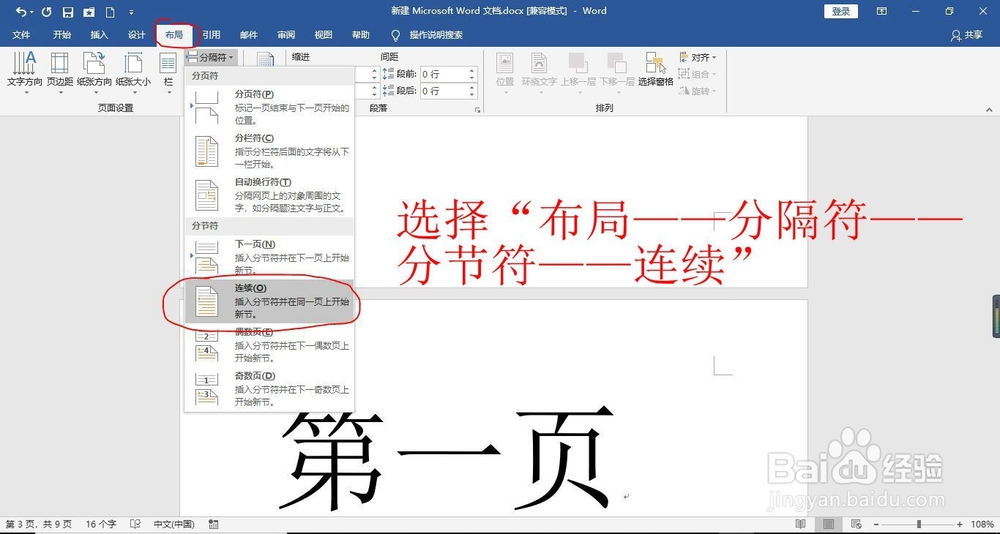Switch to the 开始 (Home) tab
The image size is (1000, 534).
(x=62, y=35)
